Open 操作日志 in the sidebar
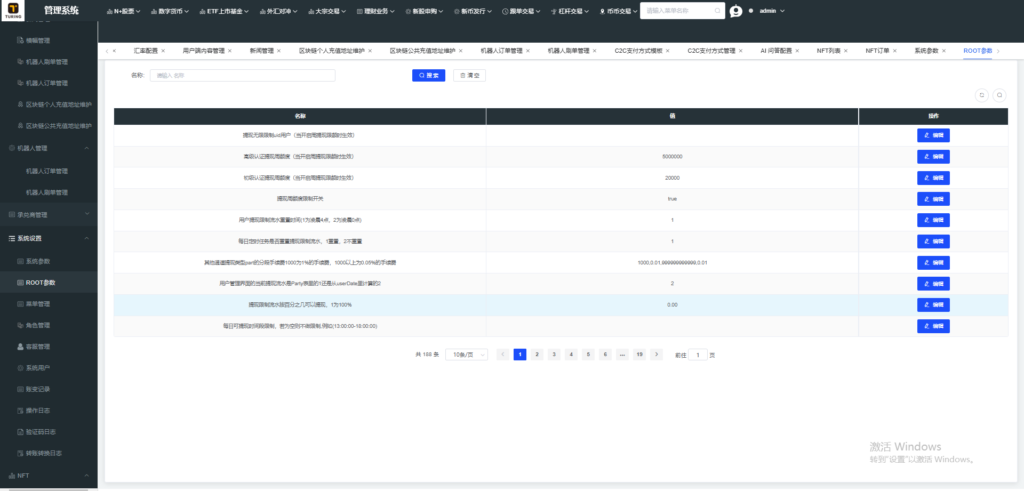Image resolution: width=1024 pixels, height=491 pixels. [37, 411]
